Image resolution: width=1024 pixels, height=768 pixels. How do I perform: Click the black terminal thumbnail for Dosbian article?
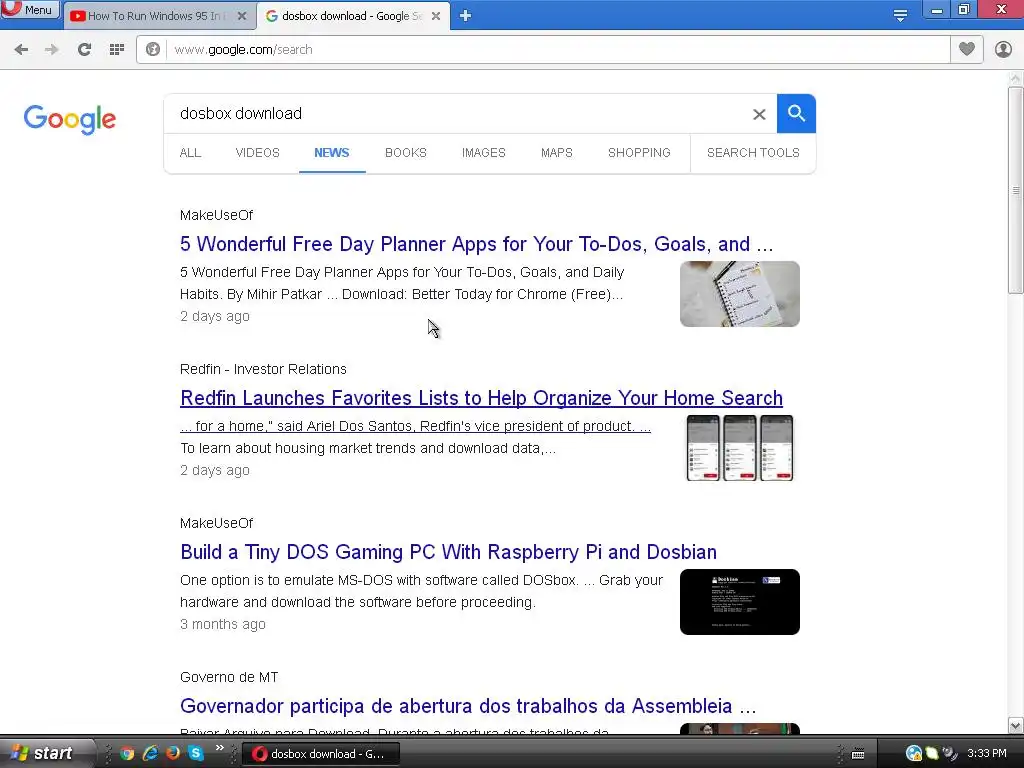tap(739, 602)
